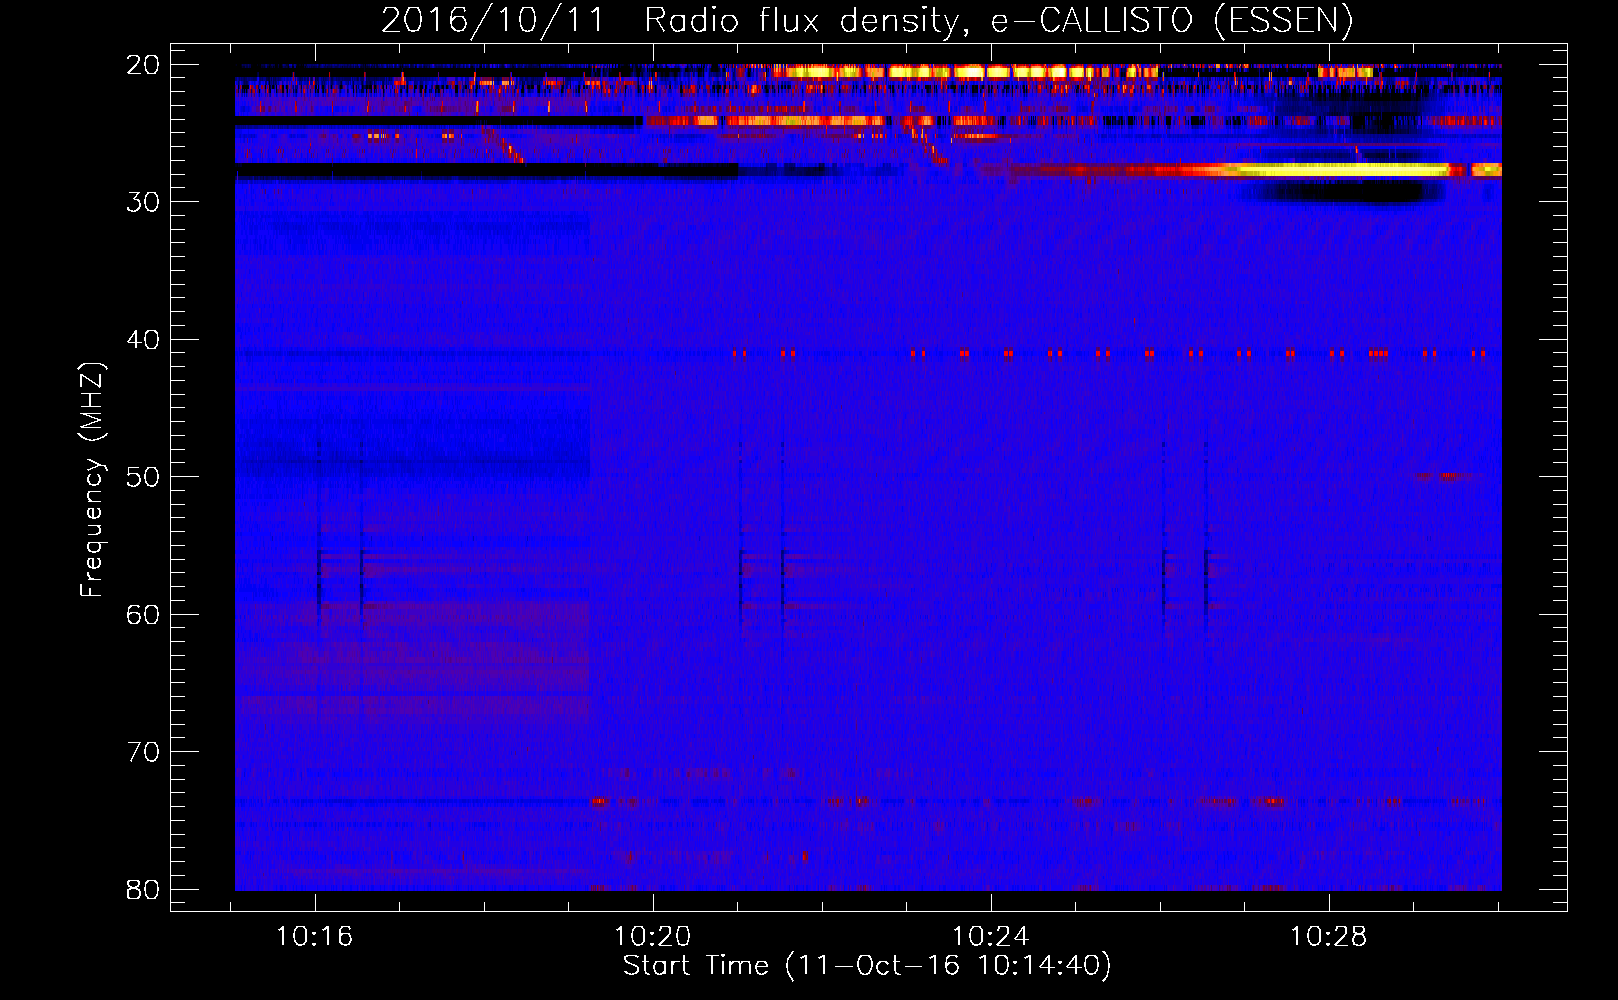This screenshot has height=1000, width=1618.
Task: Click the 10:16 time tick label
Action: click(315, 937)
